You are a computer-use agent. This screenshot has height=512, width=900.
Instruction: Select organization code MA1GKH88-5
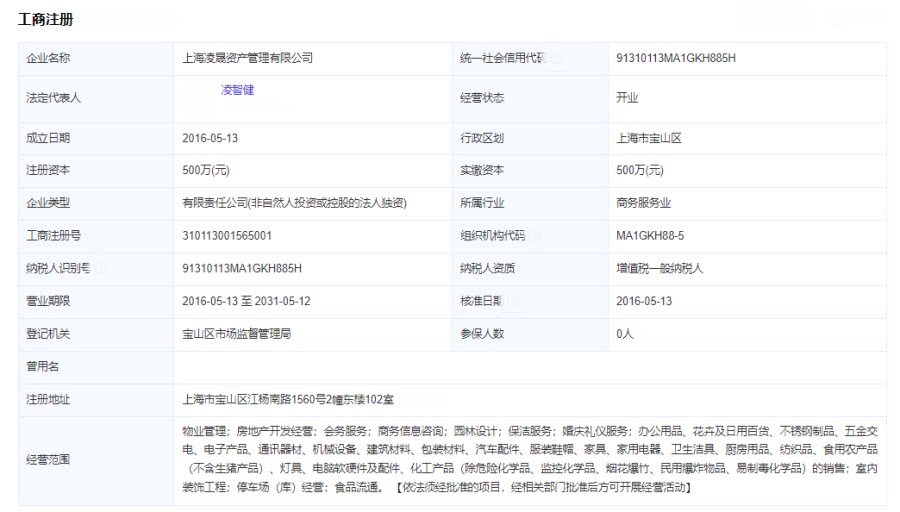click(650, 236)
